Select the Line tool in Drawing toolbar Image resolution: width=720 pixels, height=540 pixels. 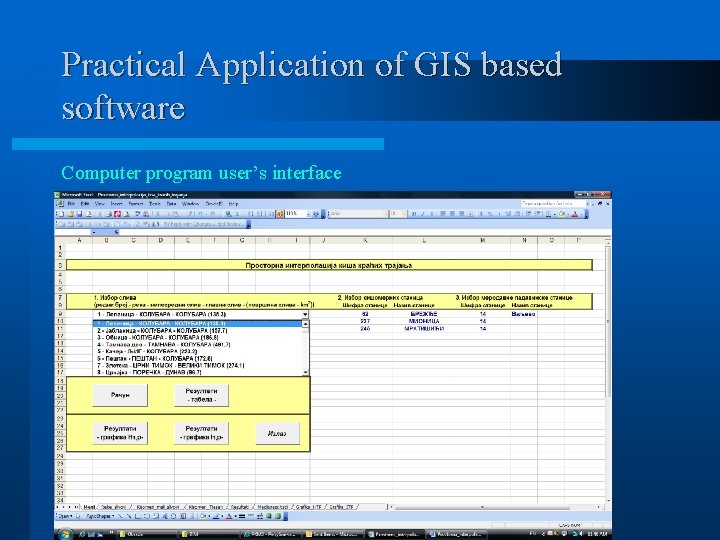120,516
